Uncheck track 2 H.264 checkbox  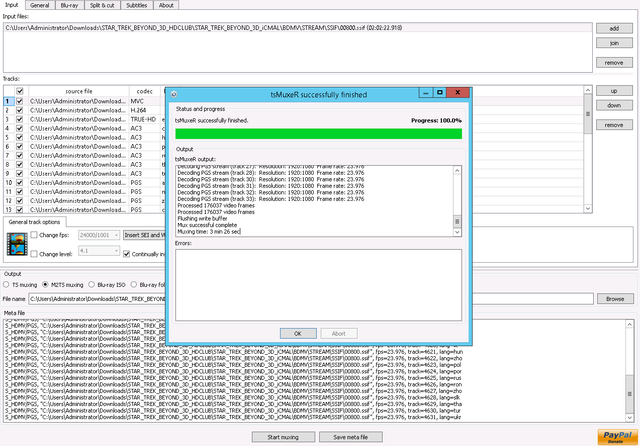[x=20, y=110]
